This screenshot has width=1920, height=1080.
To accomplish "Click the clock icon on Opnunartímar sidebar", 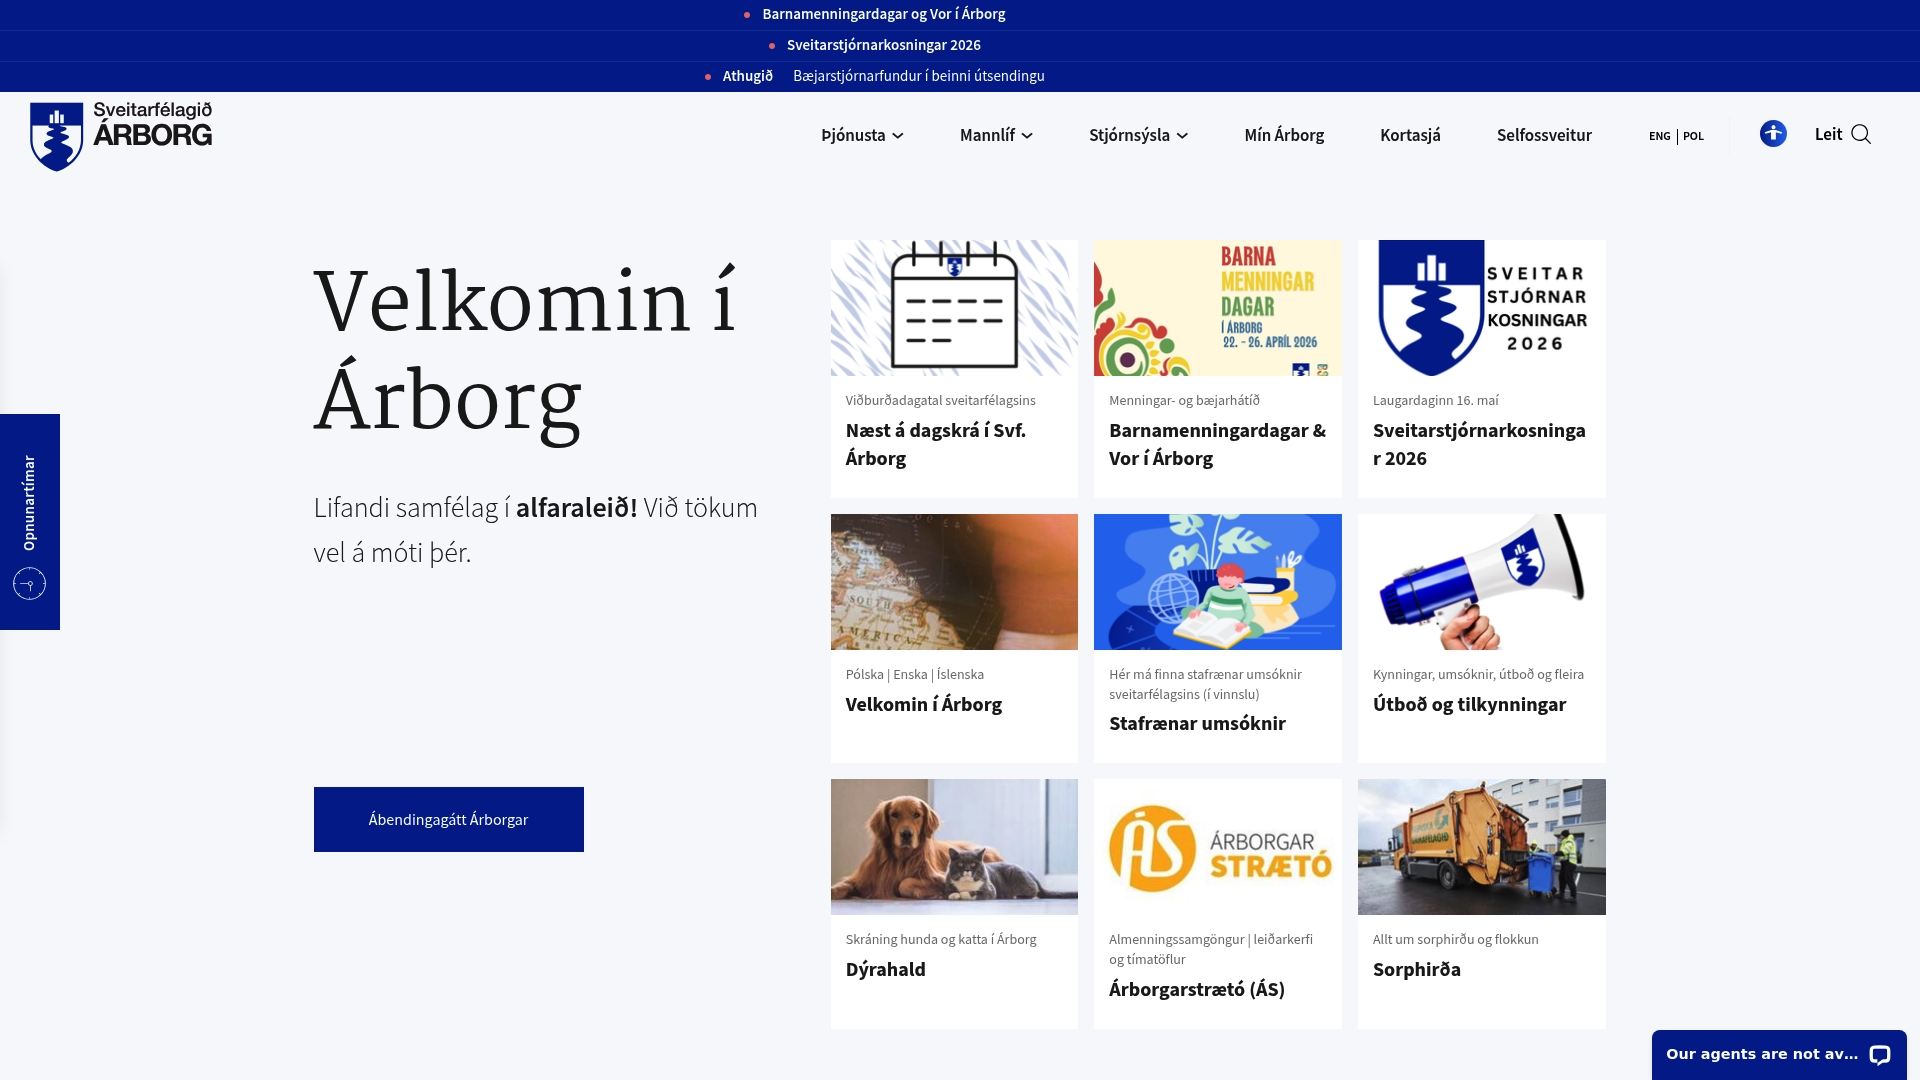I will tap(29, 583).
